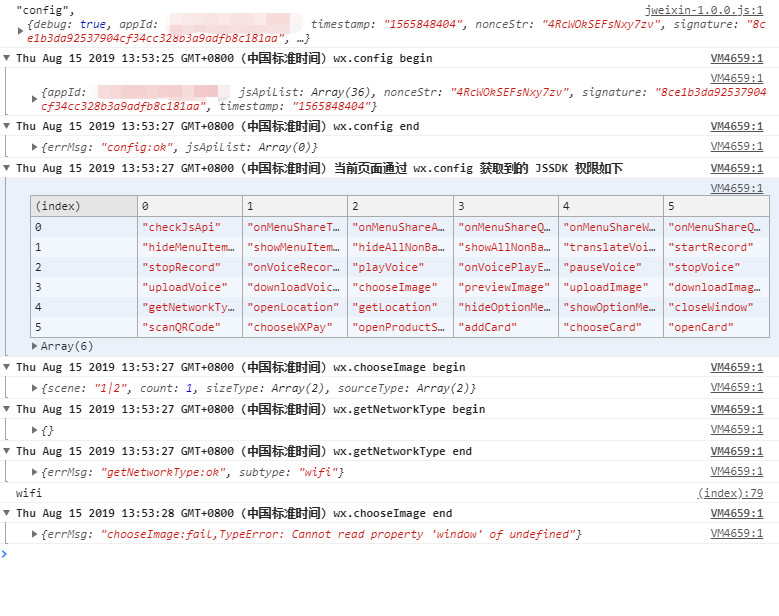Select the "scanQRCode" table cell
Viewport: 779px width, 616px height.
click(190, 327)
